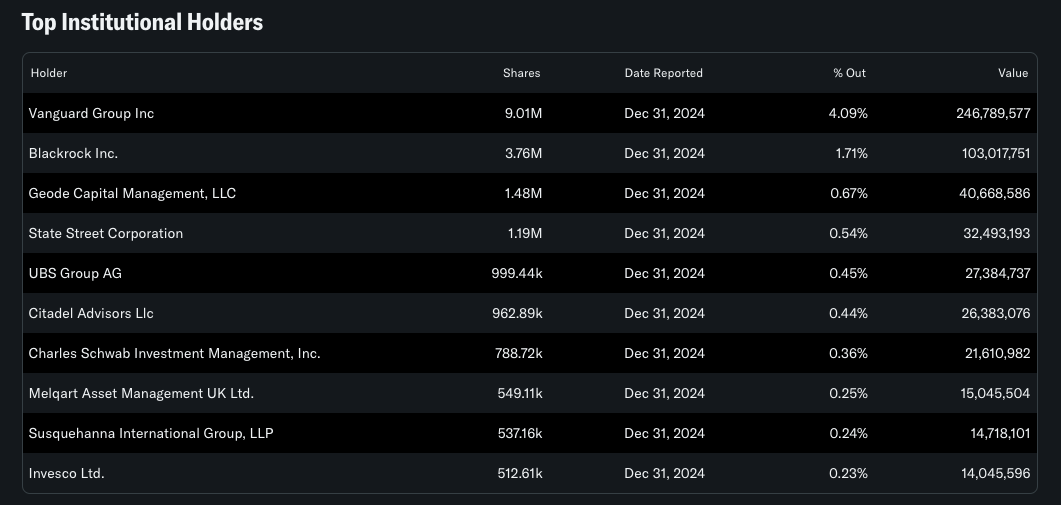Image resolution: width=1061 pixels, height=505 pixels.
Task: Click the date in Blackrock Inc. row
Action: tap(664, 154)
